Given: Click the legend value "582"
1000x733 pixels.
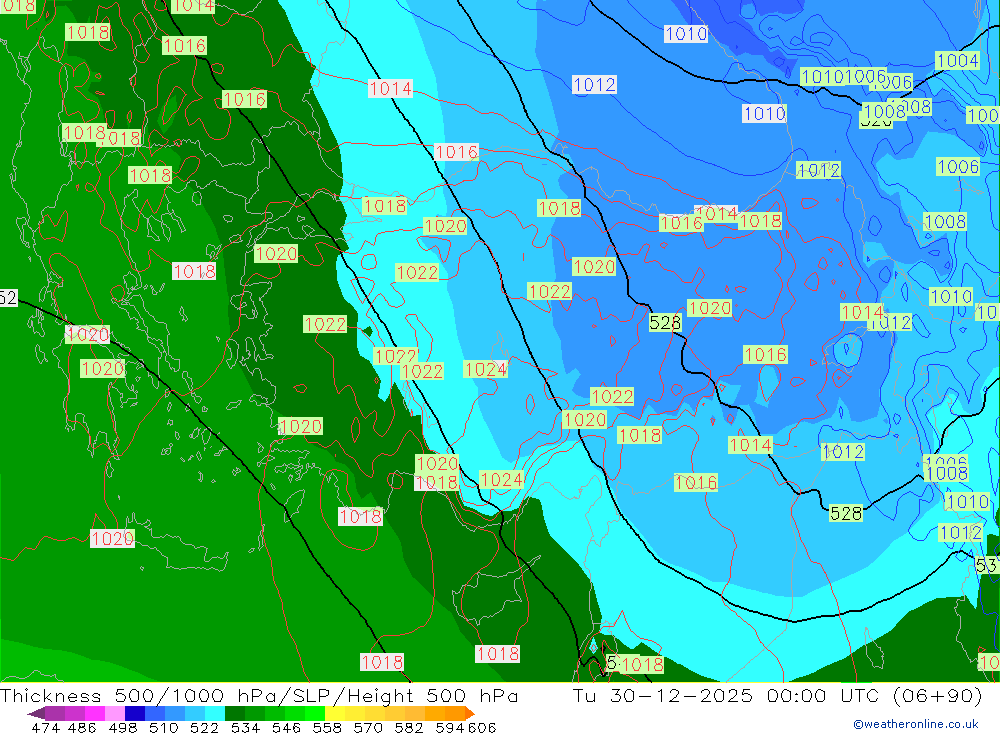Looking at the screenshot, I should pos(408,727).
